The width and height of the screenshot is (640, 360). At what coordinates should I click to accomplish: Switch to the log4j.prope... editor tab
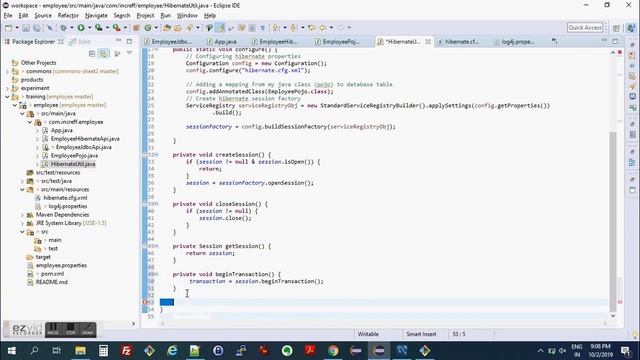click(x=514, y=42)
